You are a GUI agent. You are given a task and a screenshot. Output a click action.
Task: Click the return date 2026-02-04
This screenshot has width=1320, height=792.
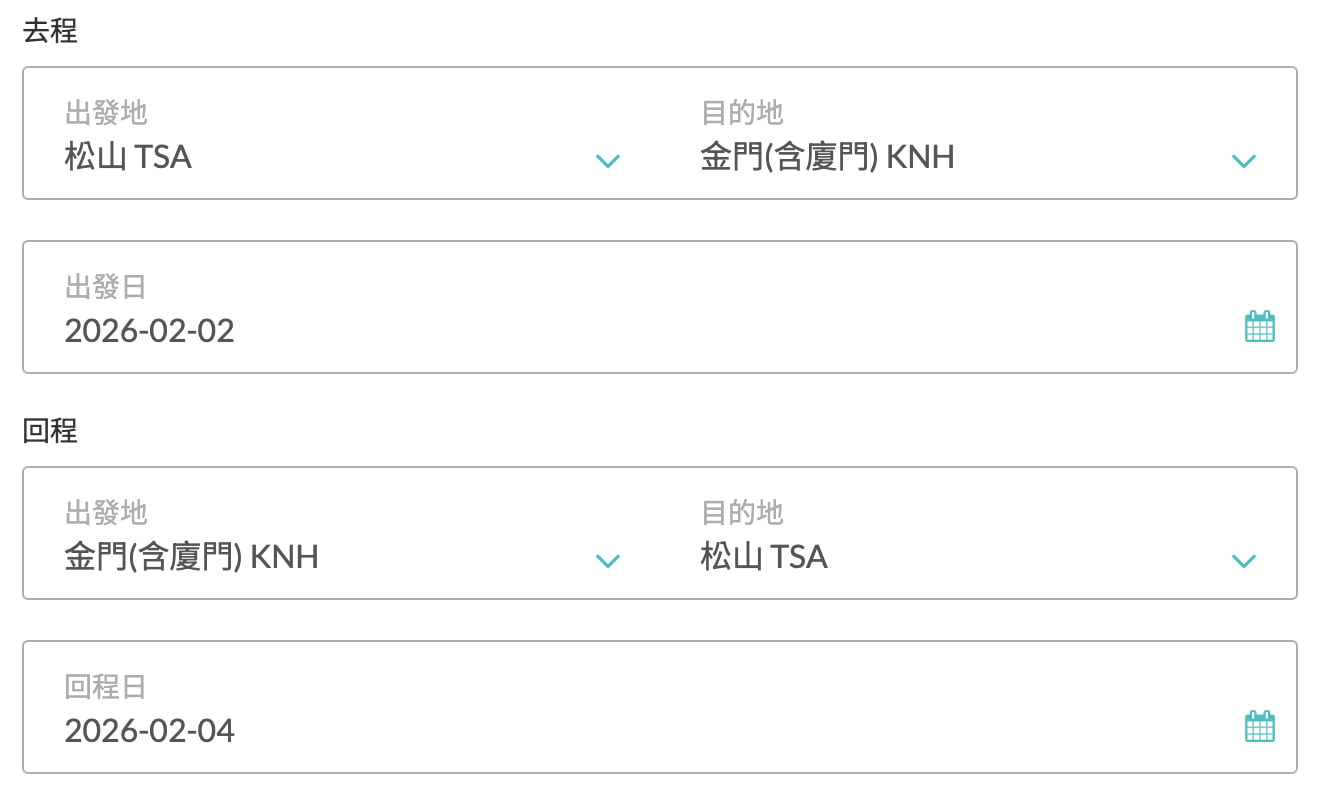149,731
